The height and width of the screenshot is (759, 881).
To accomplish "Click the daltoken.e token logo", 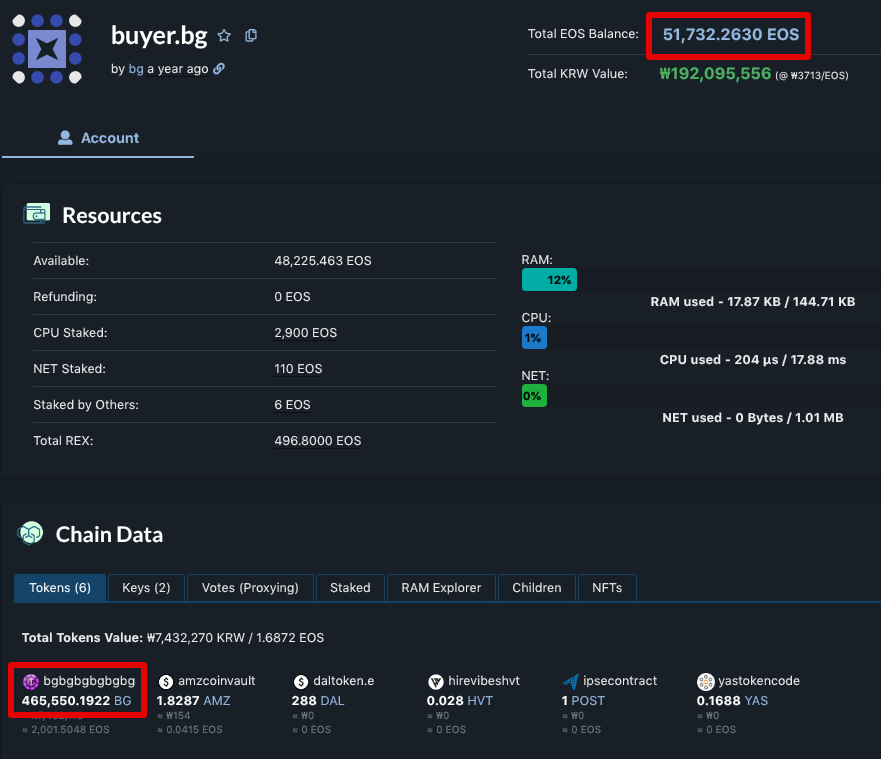I will click(x=301, y=681).
